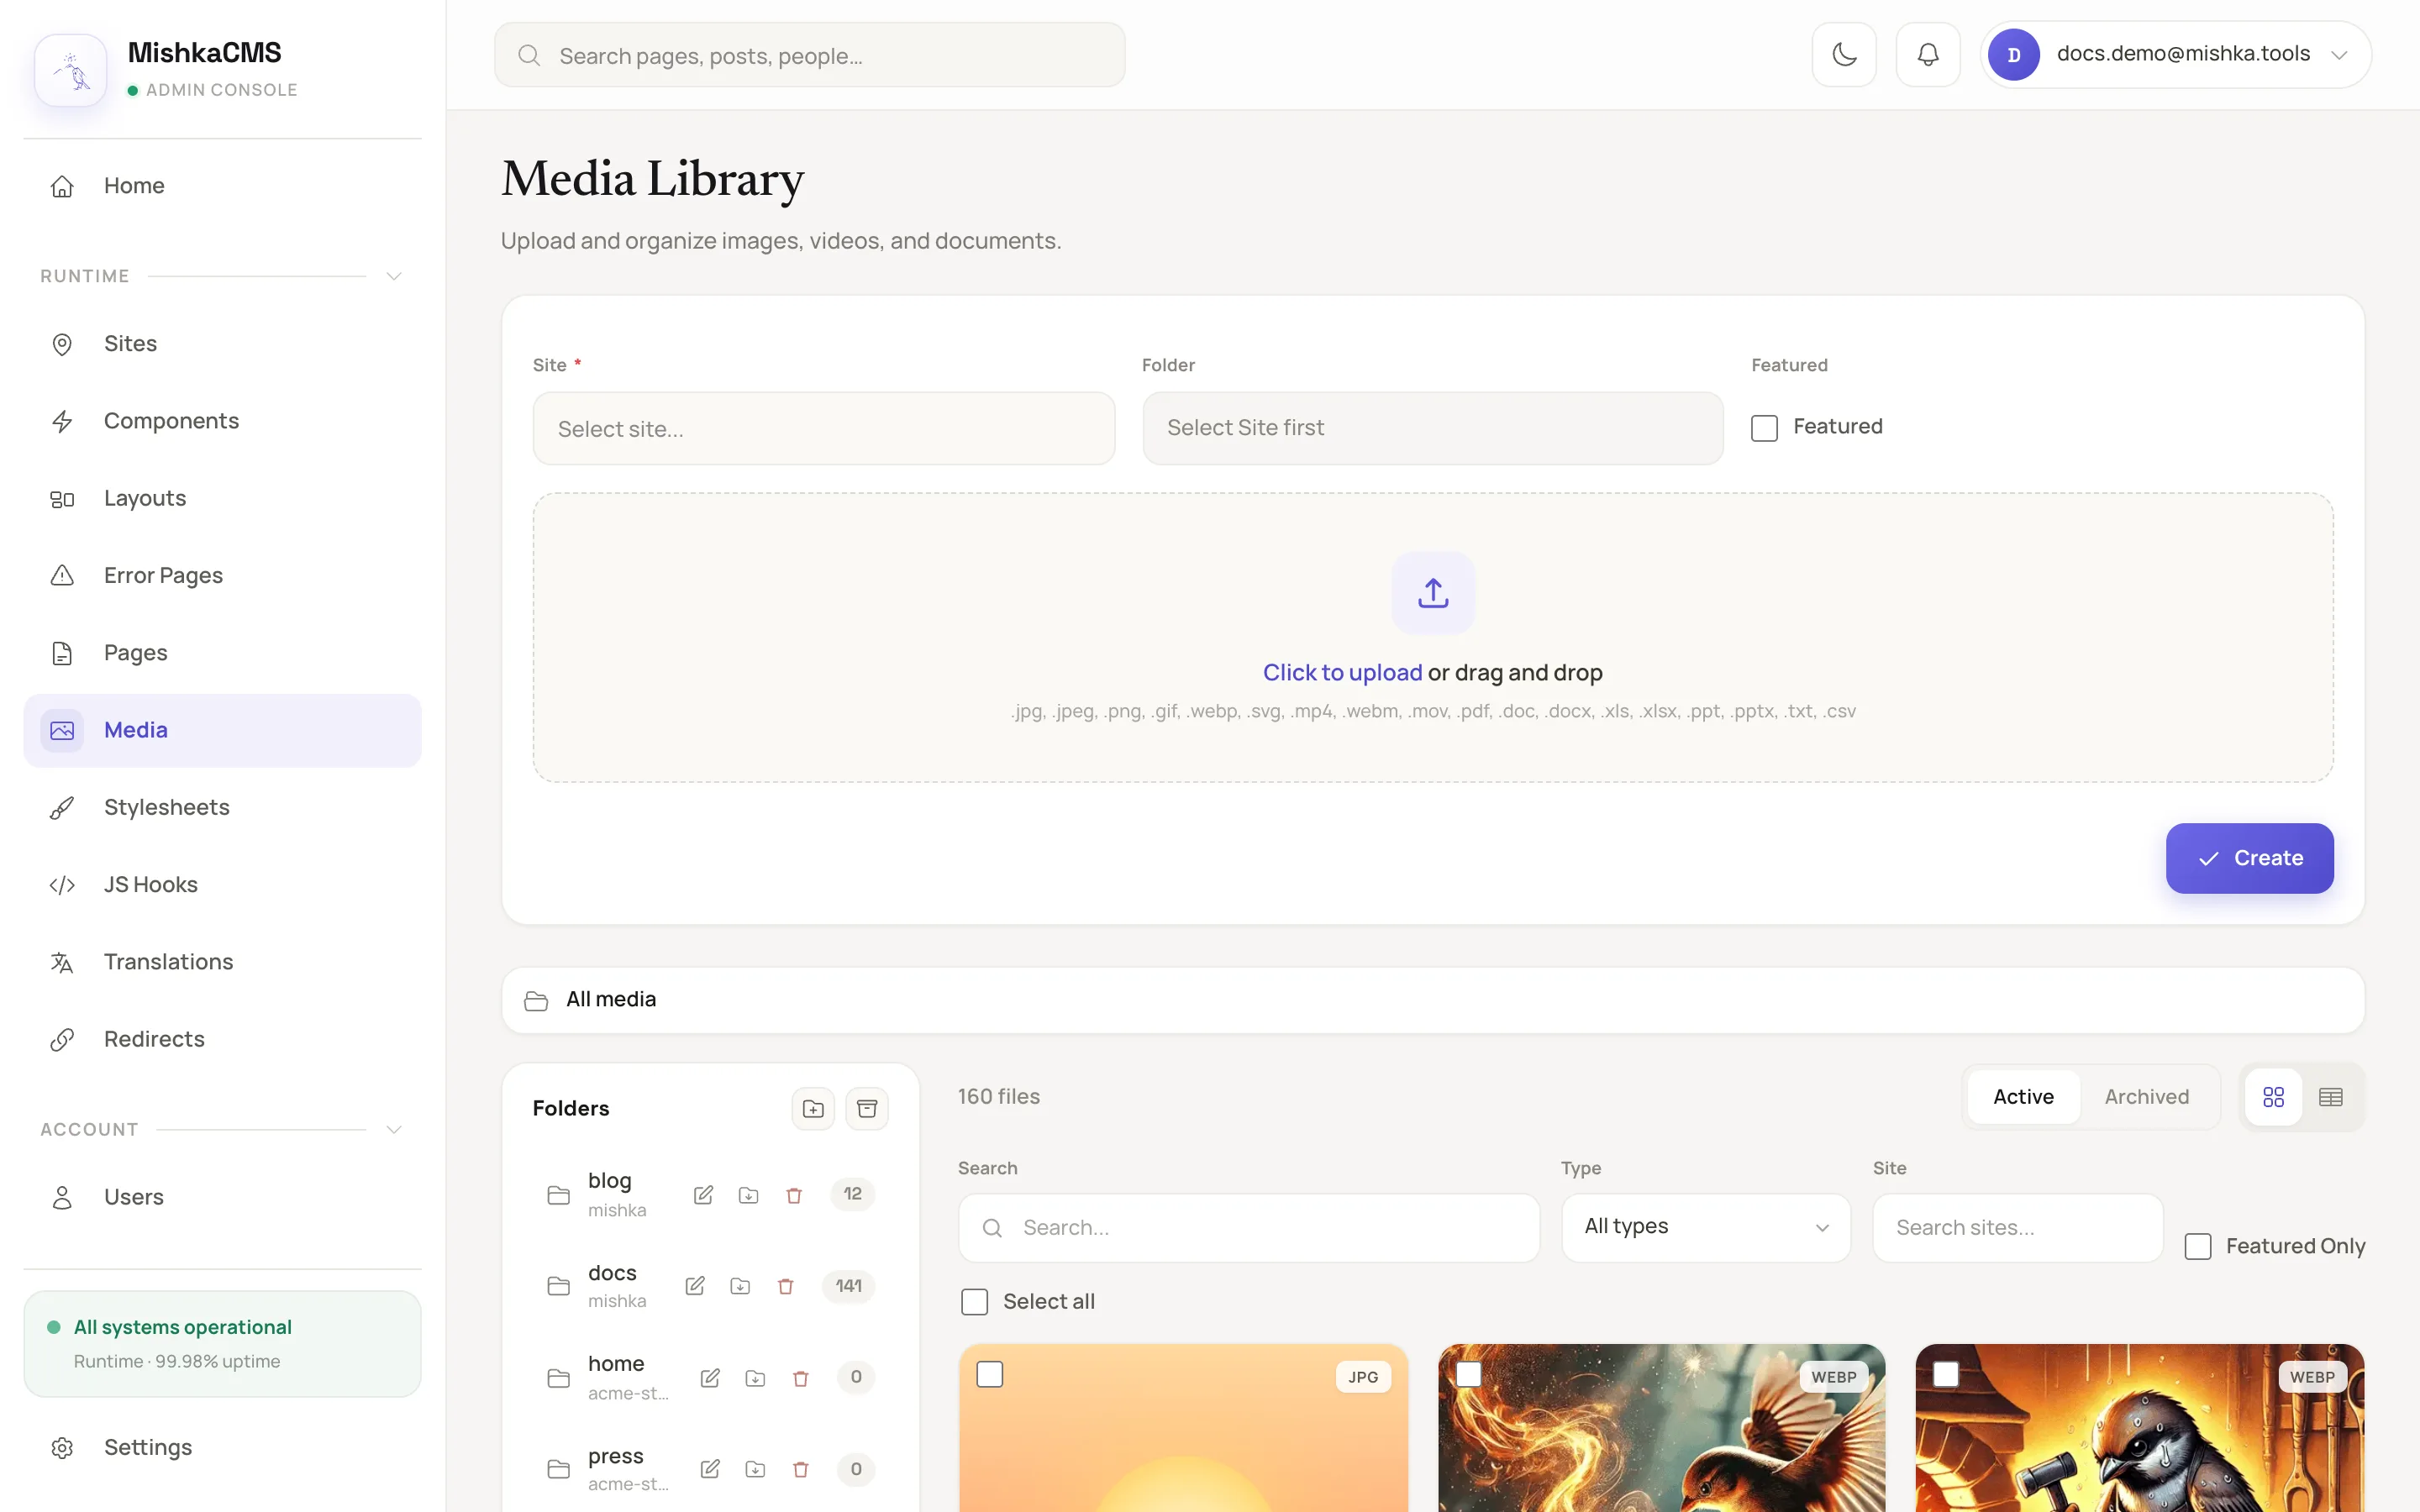Switch to grid view

(2273, 1097)
